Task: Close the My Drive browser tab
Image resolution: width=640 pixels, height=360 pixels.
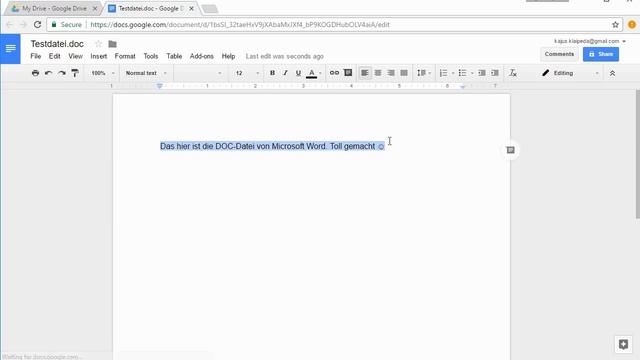Action: pyautogui.click(x=95, y=8)
